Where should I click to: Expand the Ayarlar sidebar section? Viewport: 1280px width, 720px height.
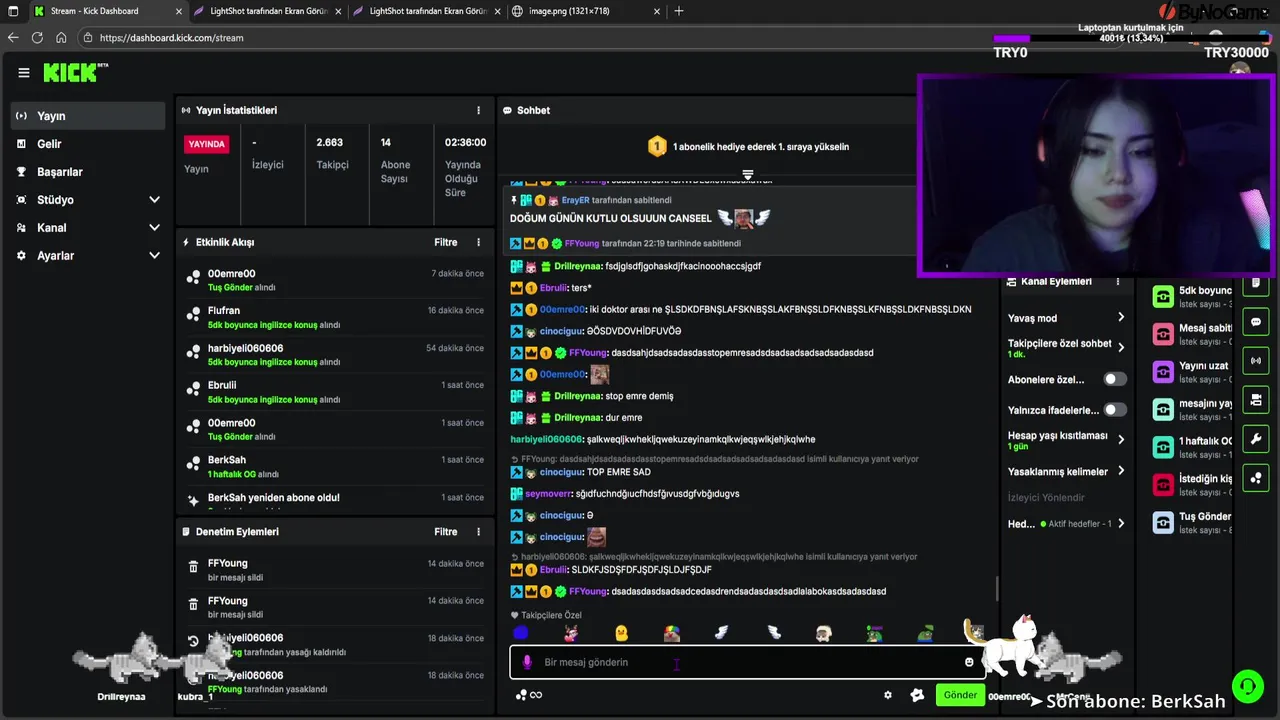click(88, 256)
